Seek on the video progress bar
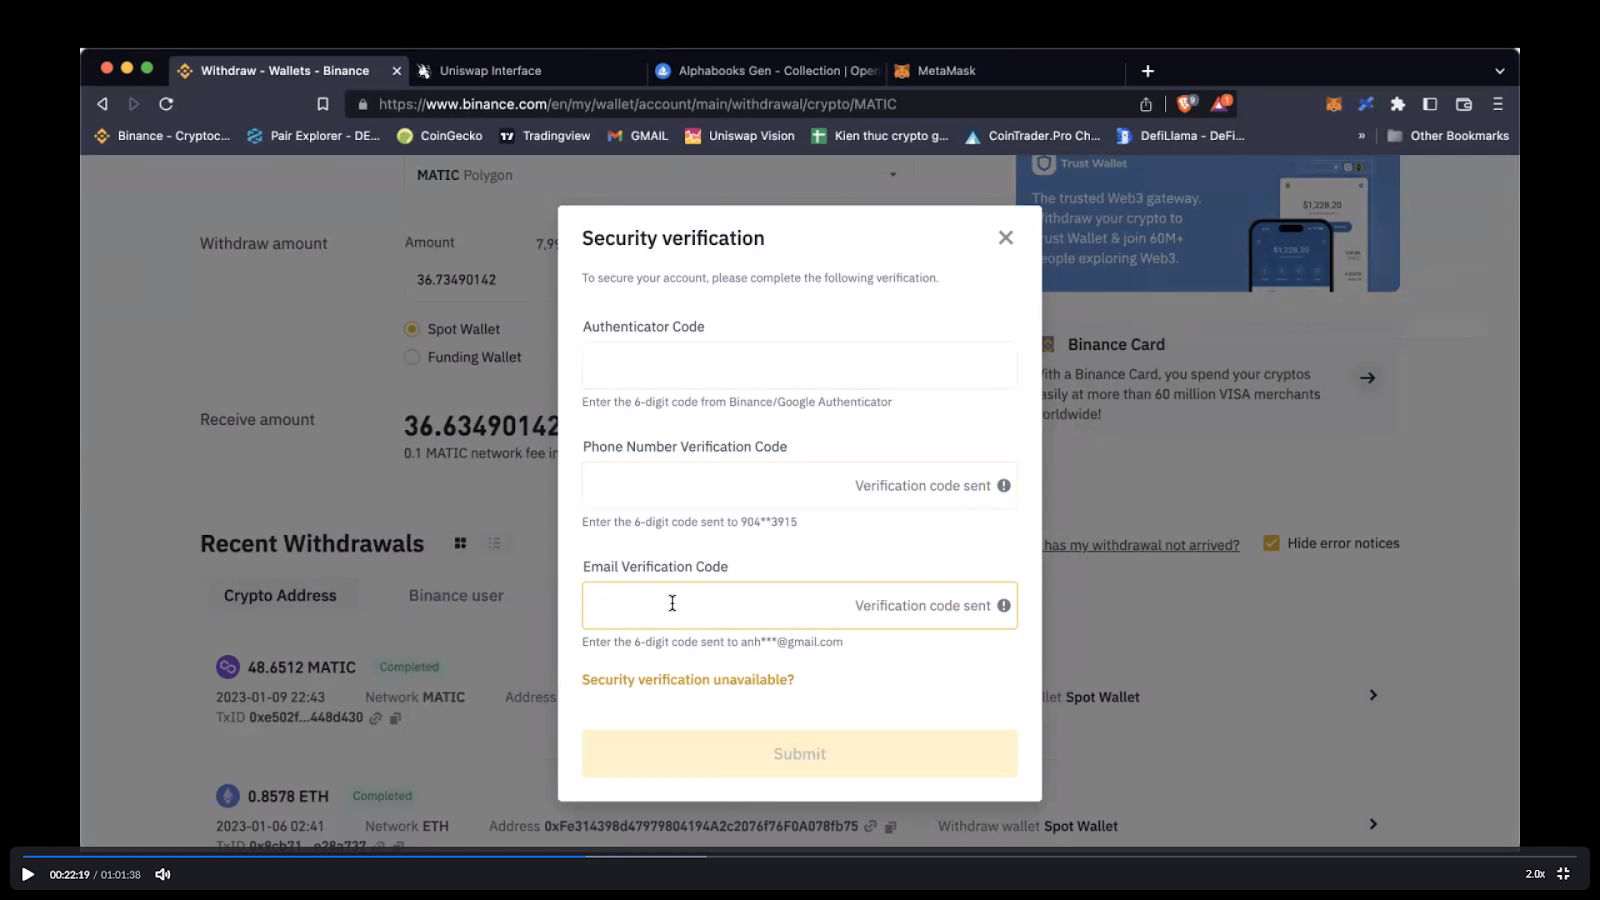The width and height of the screenshot is (1600, 900). point(800,856)
